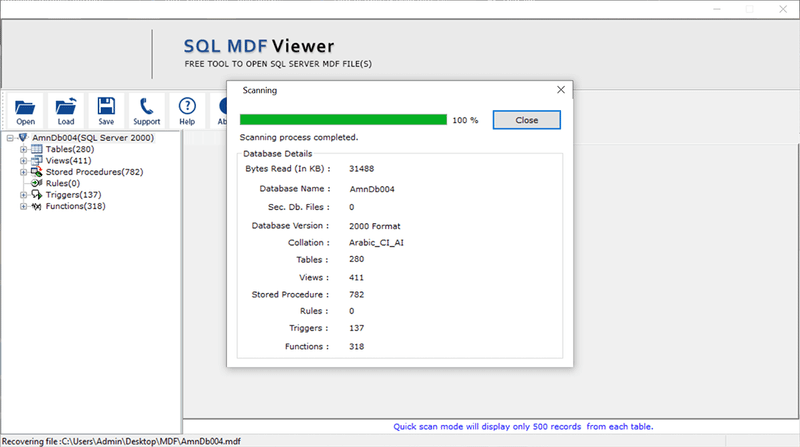Image resolution: width=800 pixels, height=447 pixels.
Task: Dismiss Scanning dialog with X button
Action: 561,90
